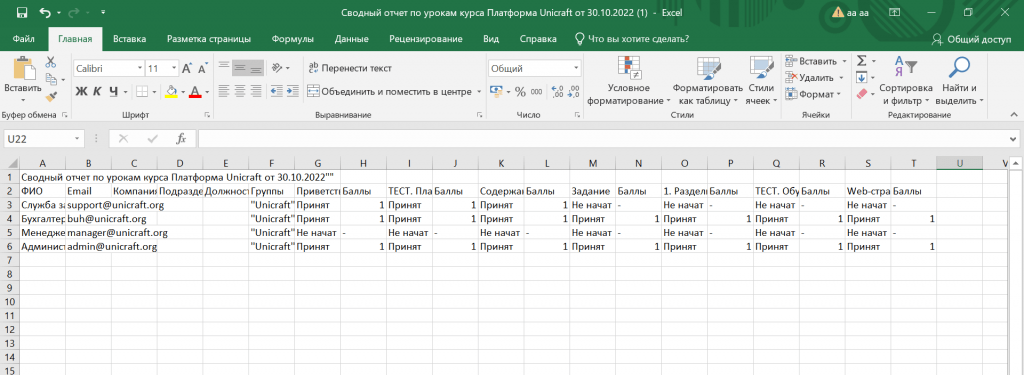Open cell borders button
The height and width of the screenshot is (375, 1024).
point(141,91)
